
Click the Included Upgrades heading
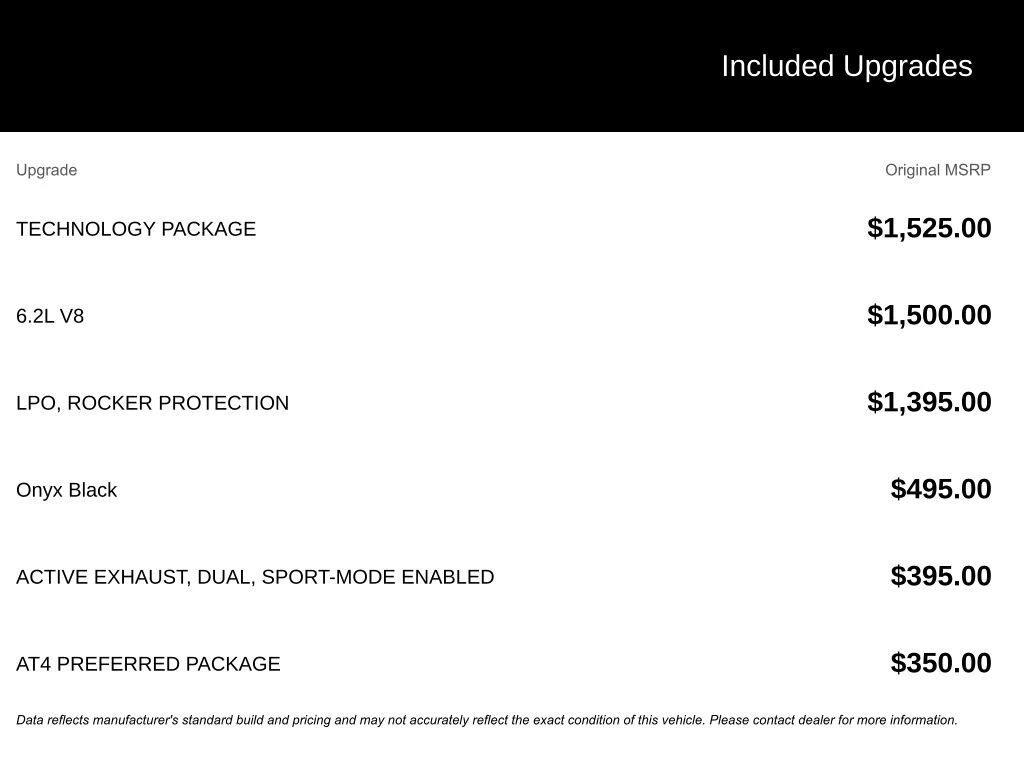[846, 66]
